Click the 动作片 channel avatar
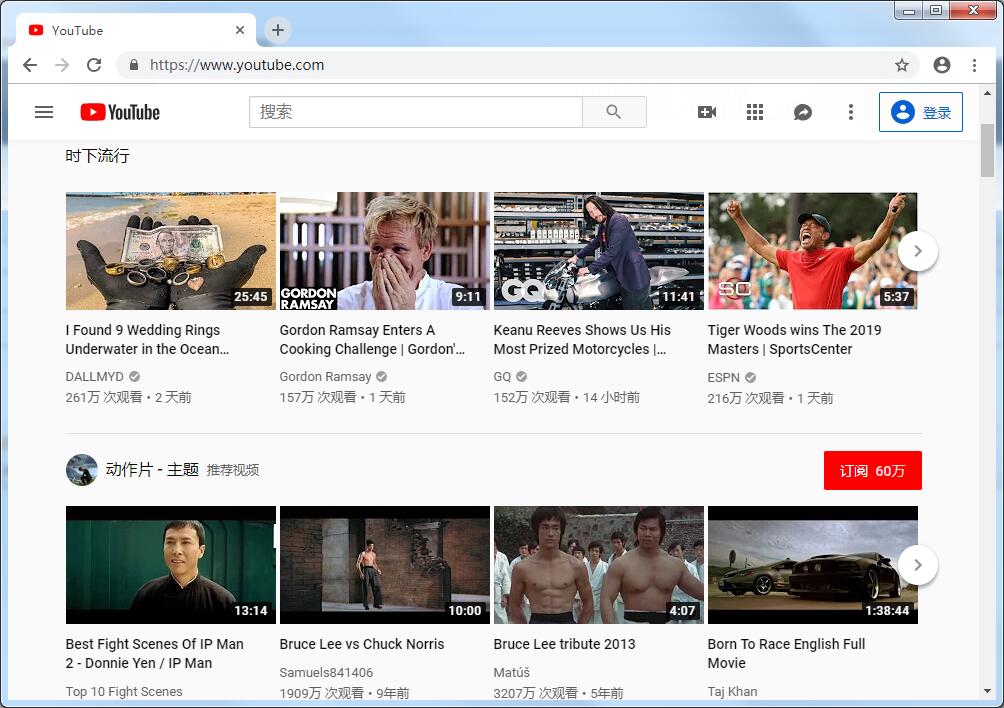The height and width of the screenshot is (708, 1004). 81,470
